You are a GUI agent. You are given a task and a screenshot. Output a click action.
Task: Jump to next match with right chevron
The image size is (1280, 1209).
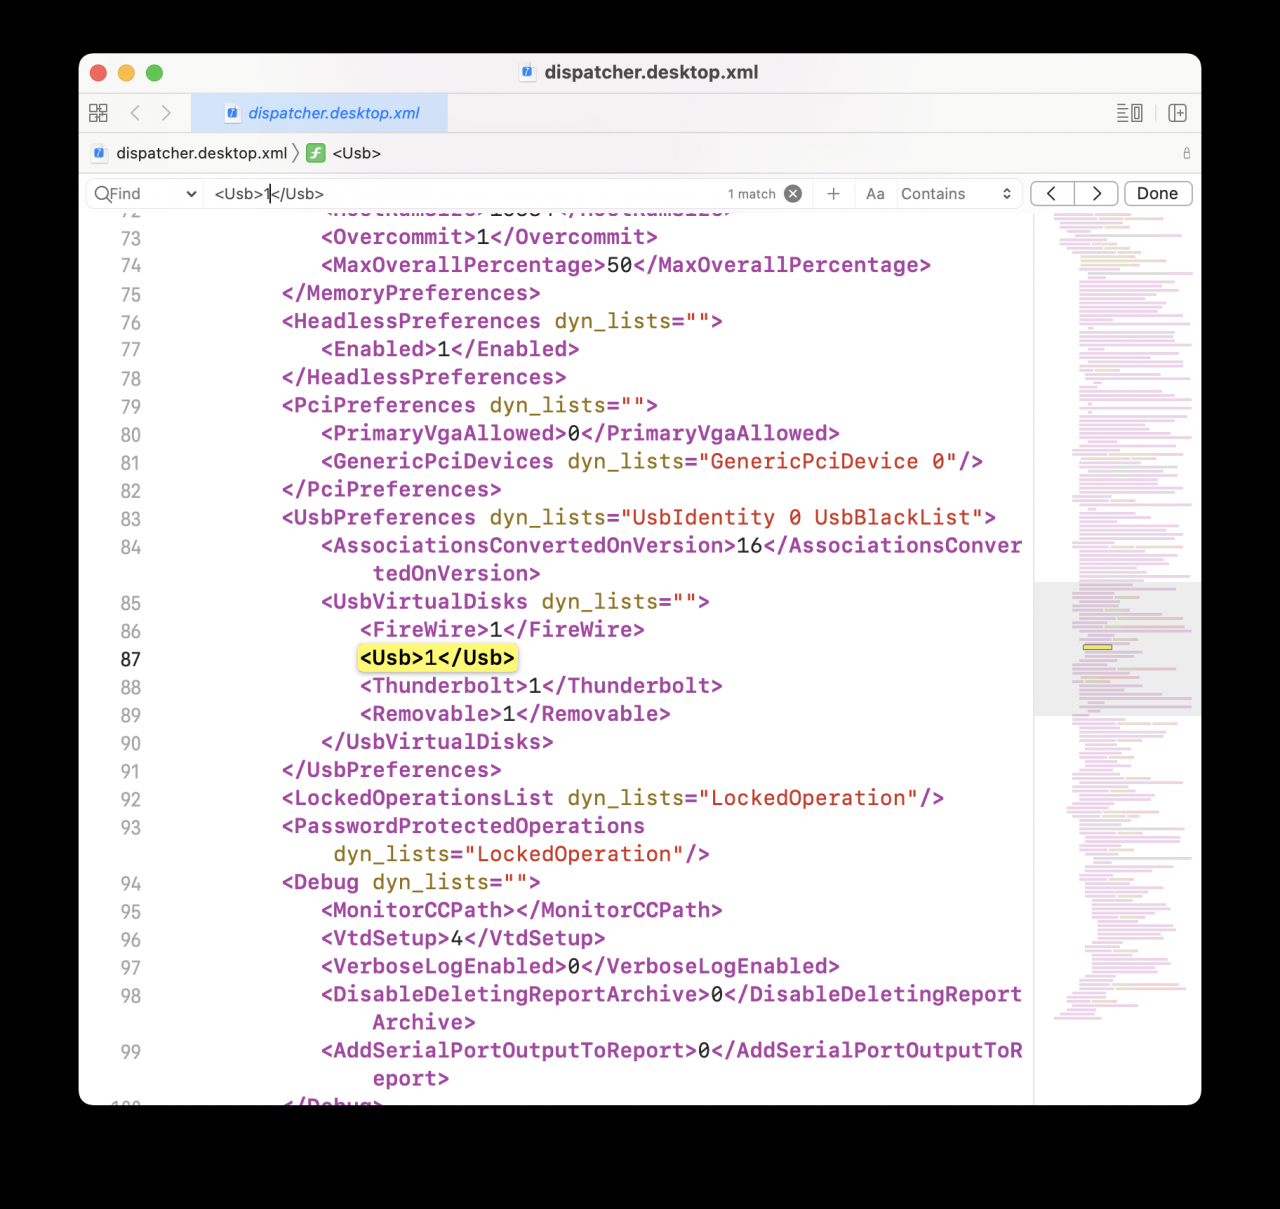(1096, 193)
